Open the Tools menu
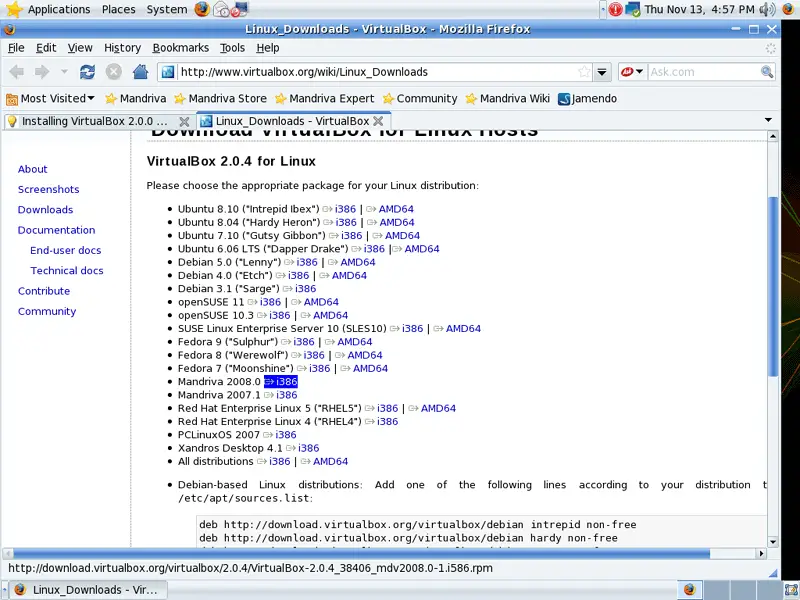This screenshot has height=600, width=800. 232,48
